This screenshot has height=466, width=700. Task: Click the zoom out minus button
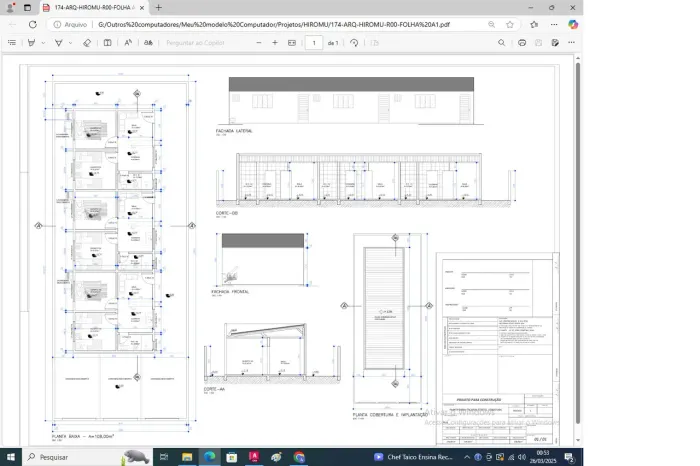(259, 43)
